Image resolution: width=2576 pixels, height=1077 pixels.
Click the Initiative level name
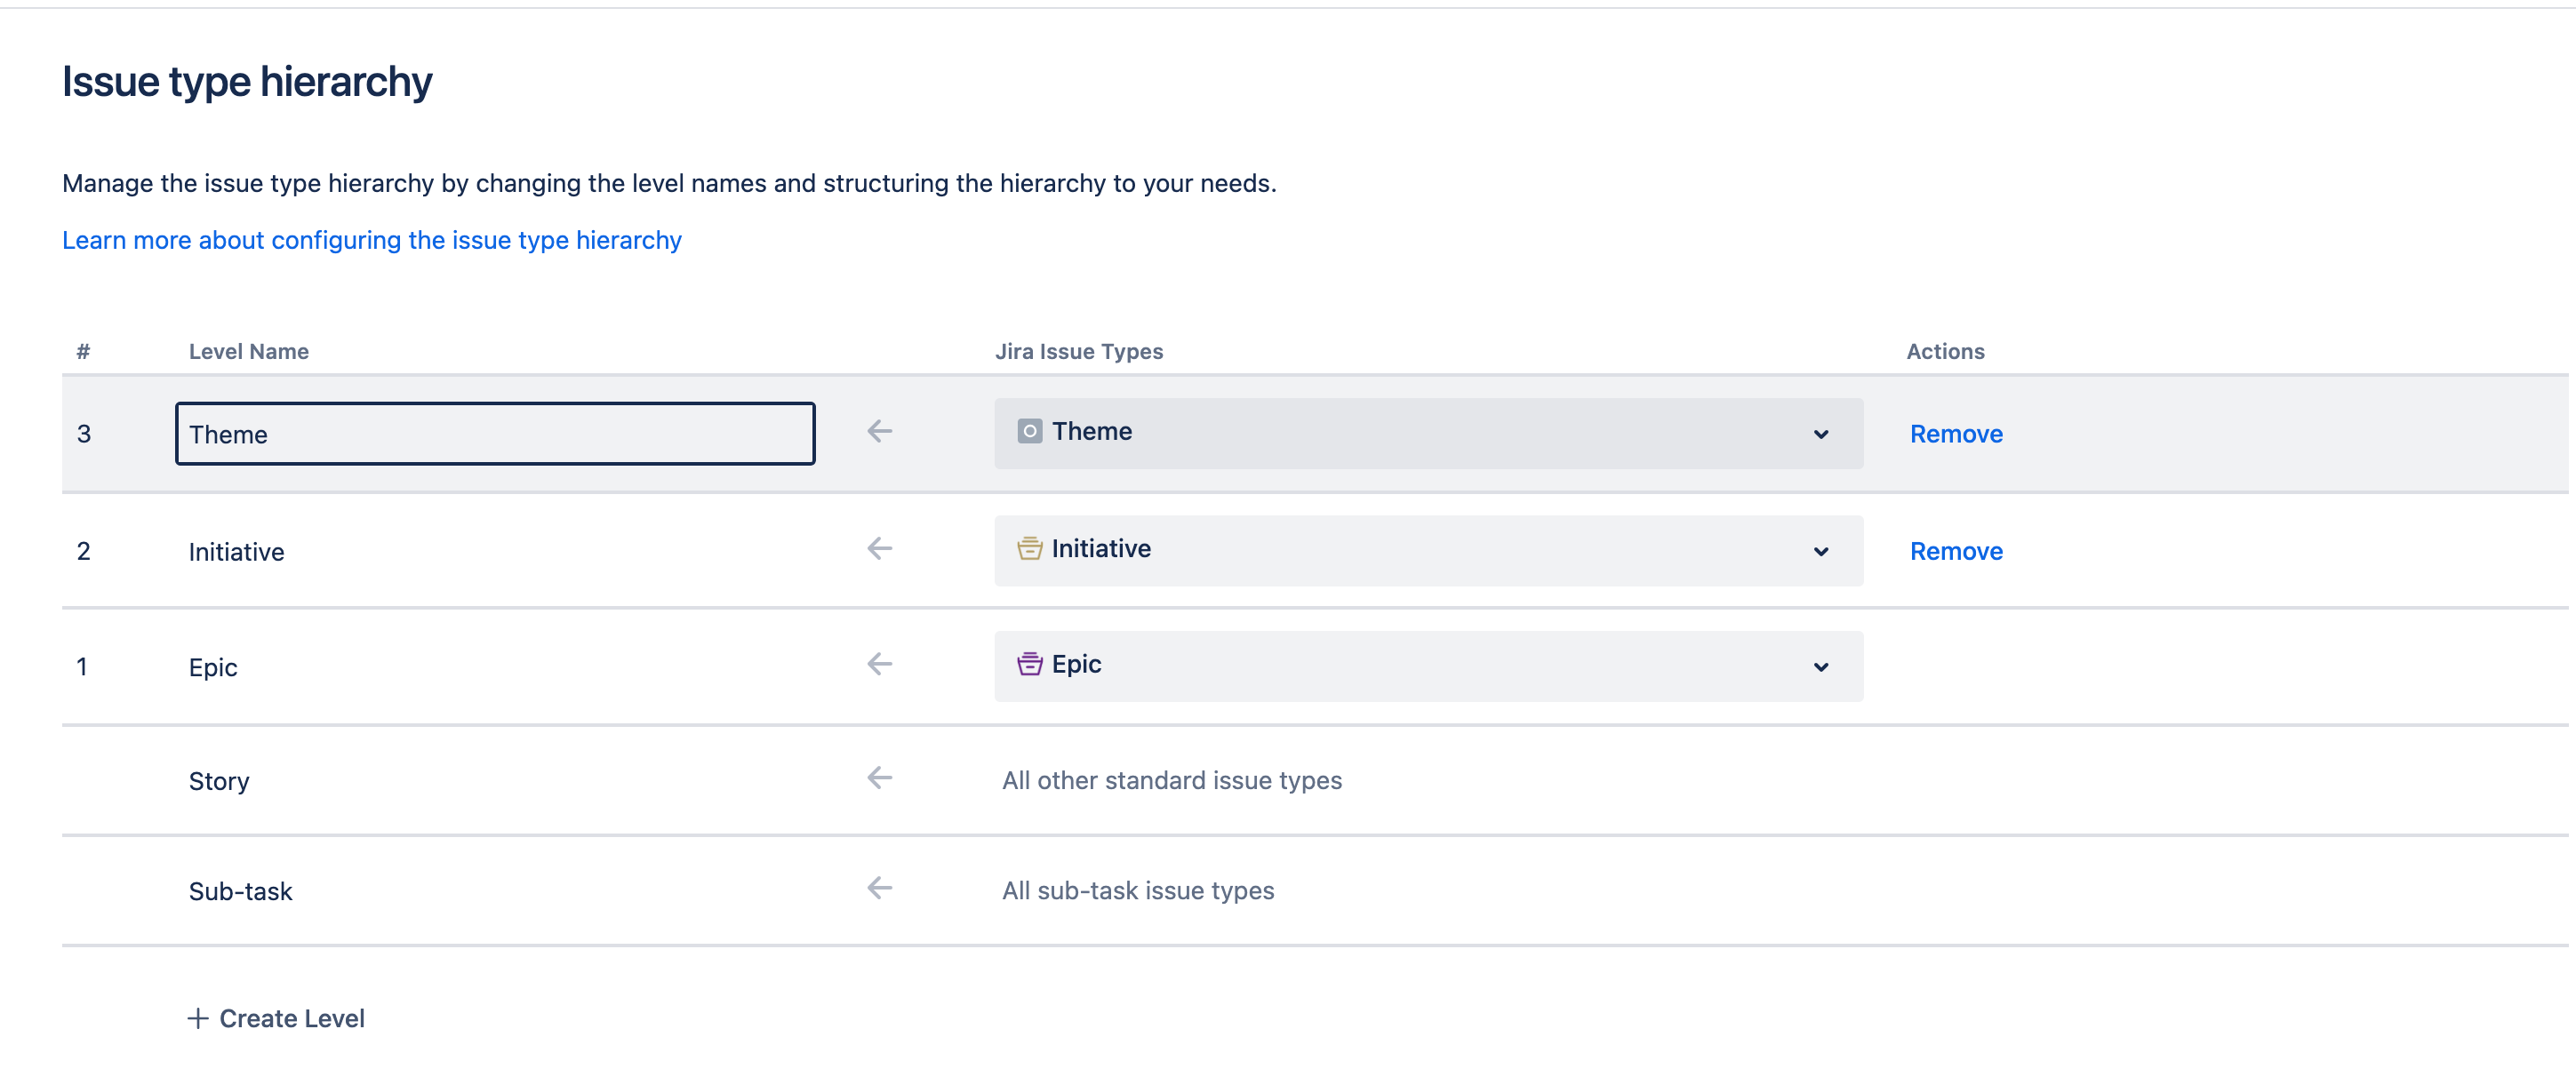236,552
